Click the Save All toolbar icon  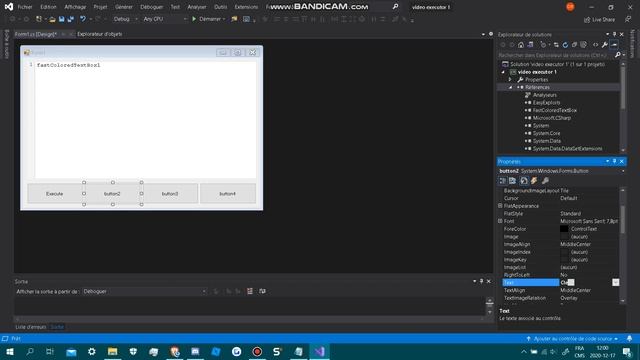pos(71,19)
